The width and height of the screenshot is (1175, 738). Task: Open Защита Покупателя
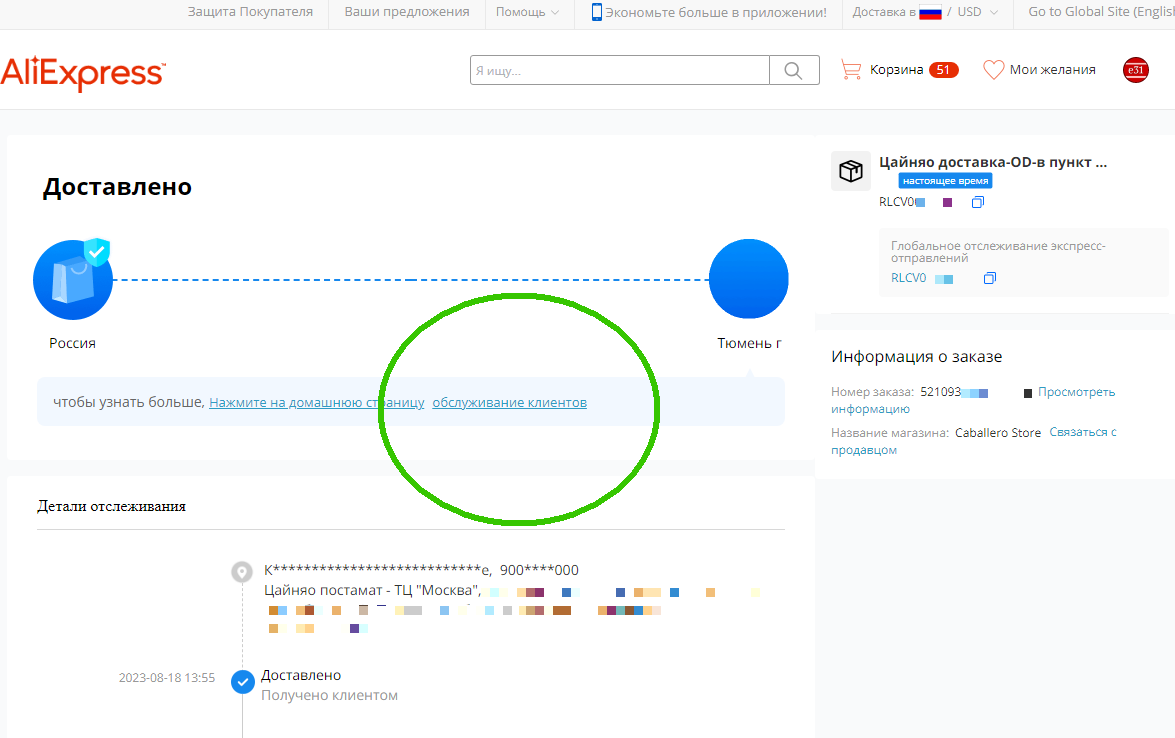(x=250, y=12)
